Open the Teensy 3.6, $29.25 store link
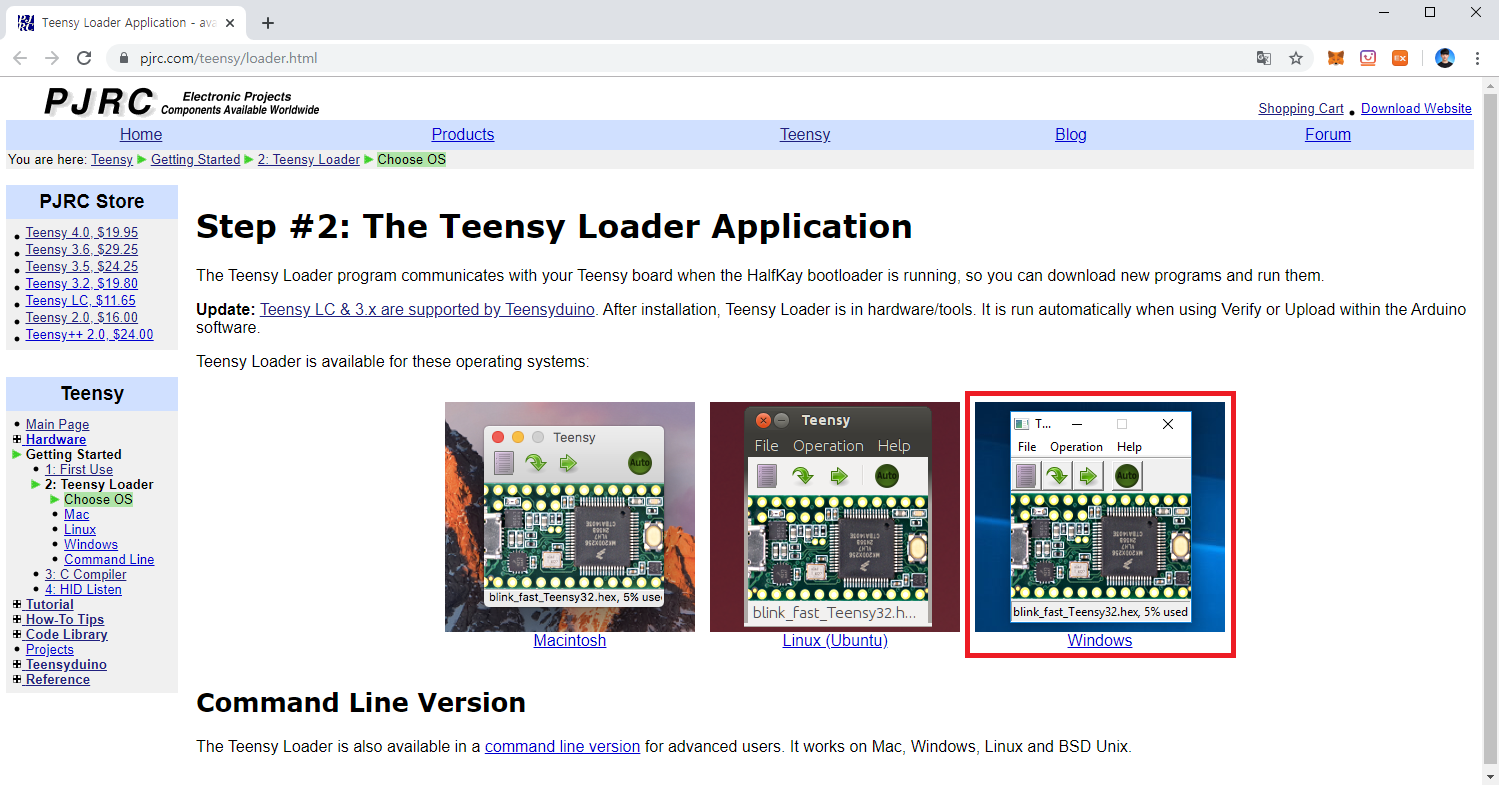The width and height of the screenshot is (1499, 785). tap(82, 249)
